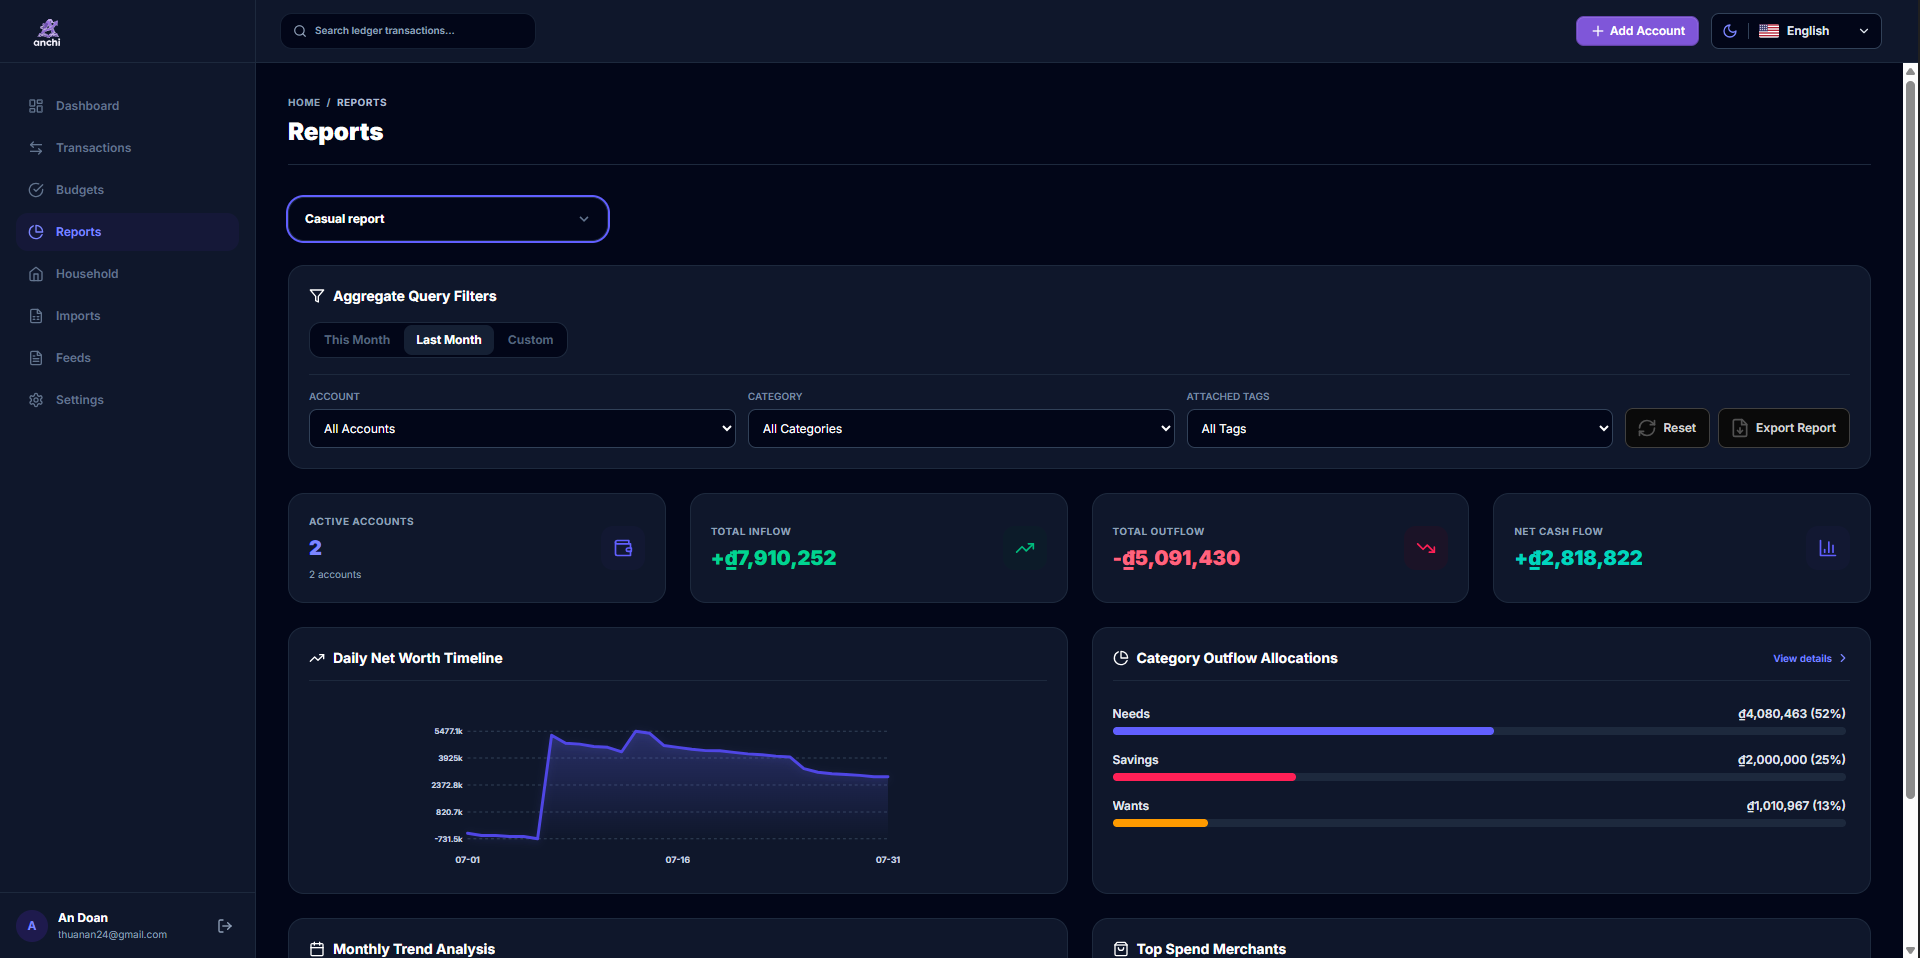Click the Budgets check-circle icon in sidebar

(36, 190)
